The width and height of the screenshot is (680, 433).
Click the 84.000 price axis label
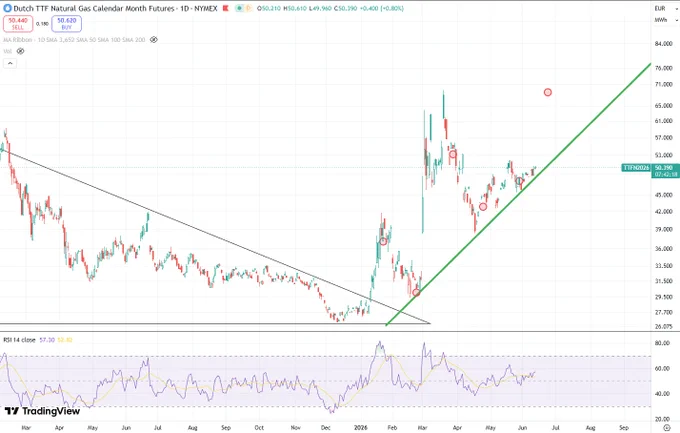pos(664,44)
